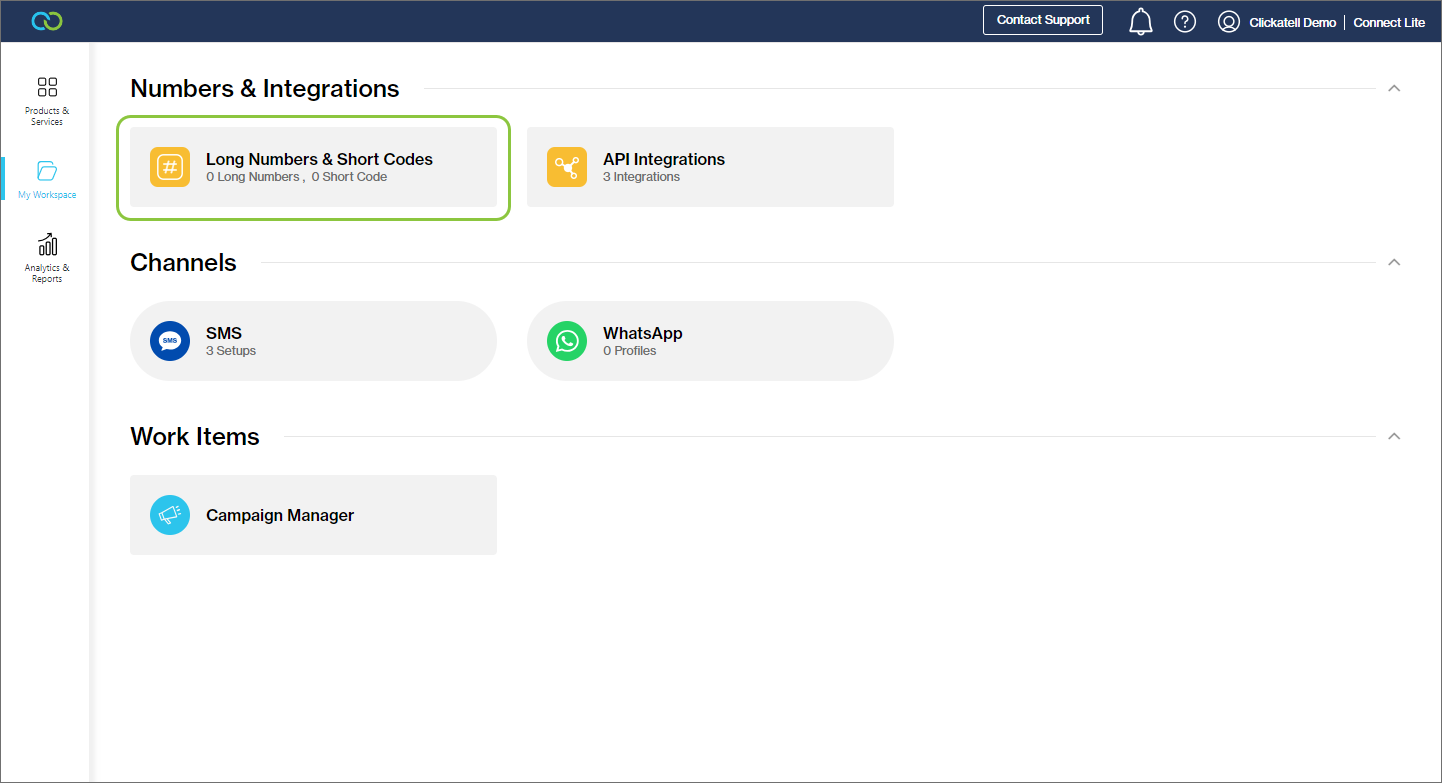Click the WhatsApp channel icon

tap(567, 341)
